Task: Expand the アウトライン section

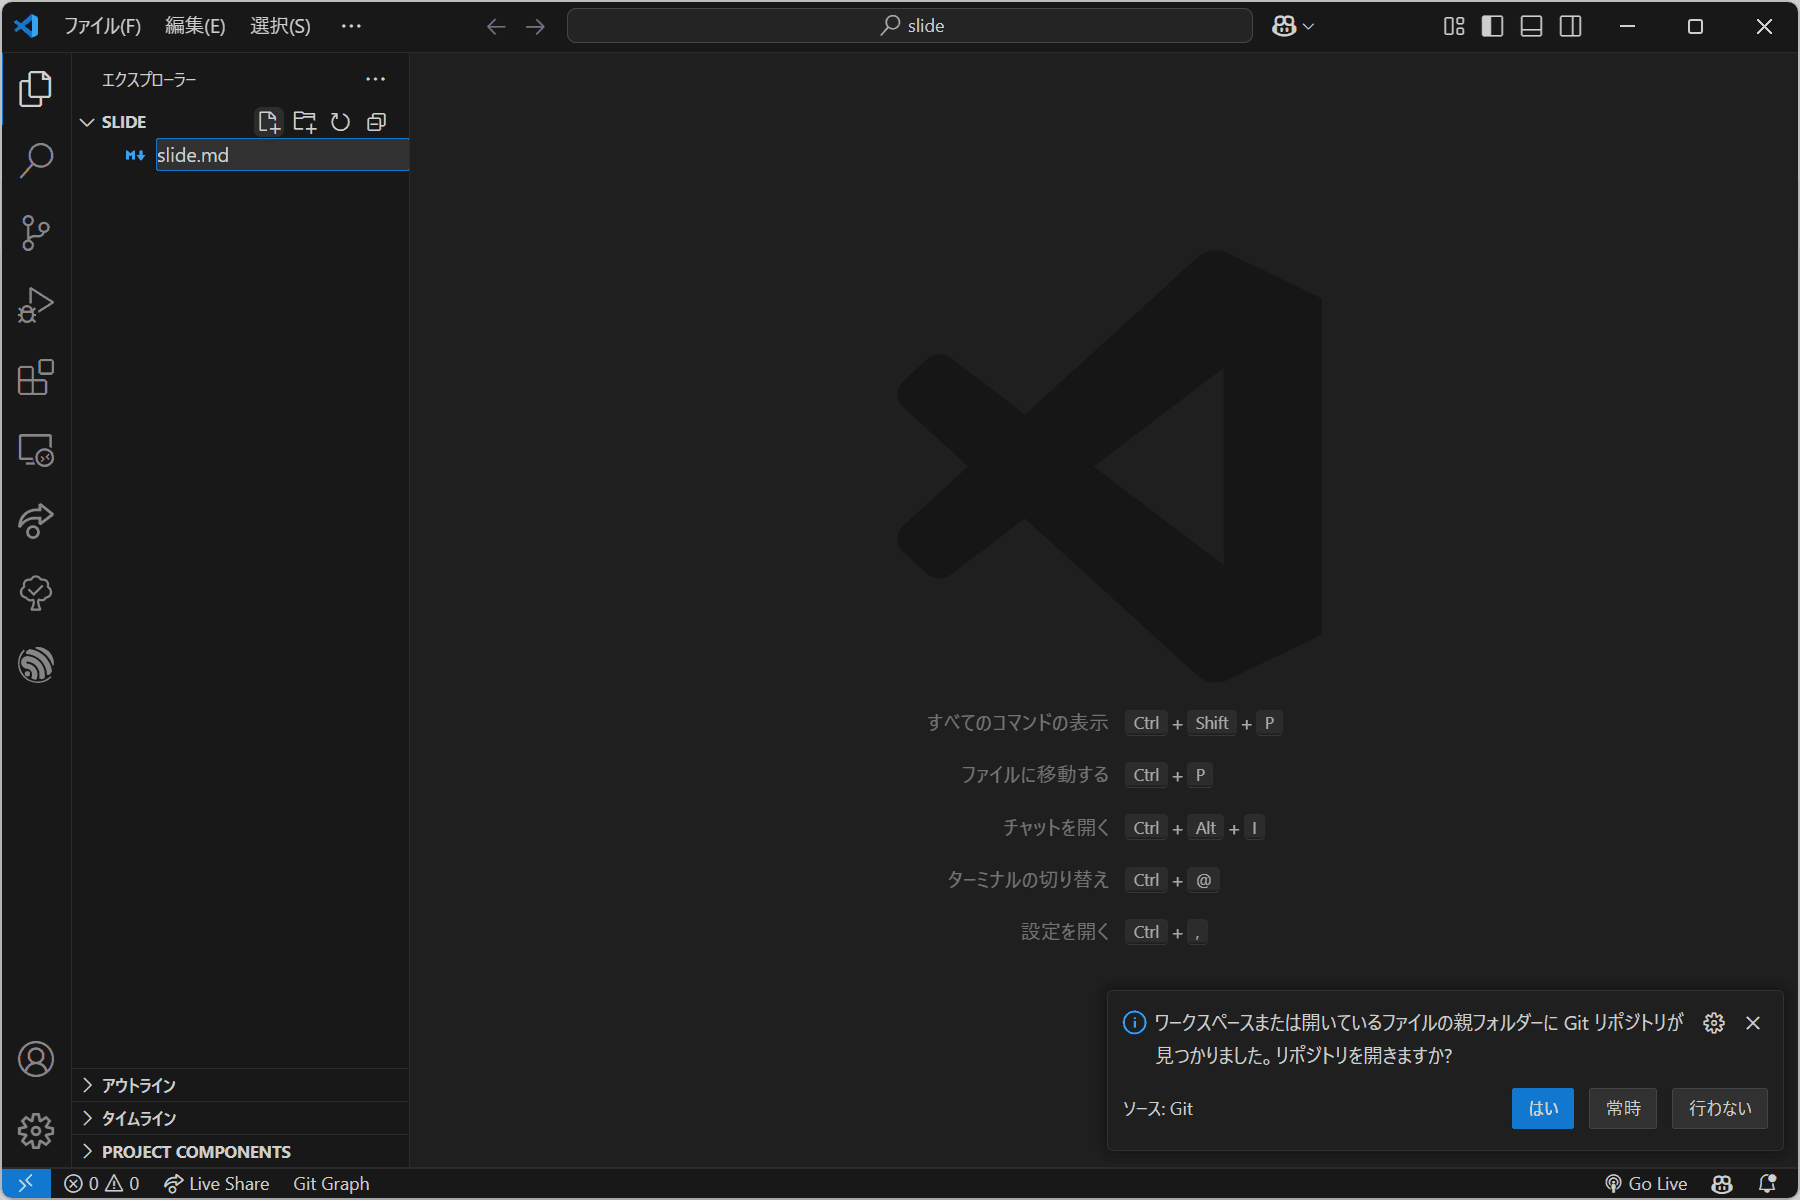Action: (138, 1085)
